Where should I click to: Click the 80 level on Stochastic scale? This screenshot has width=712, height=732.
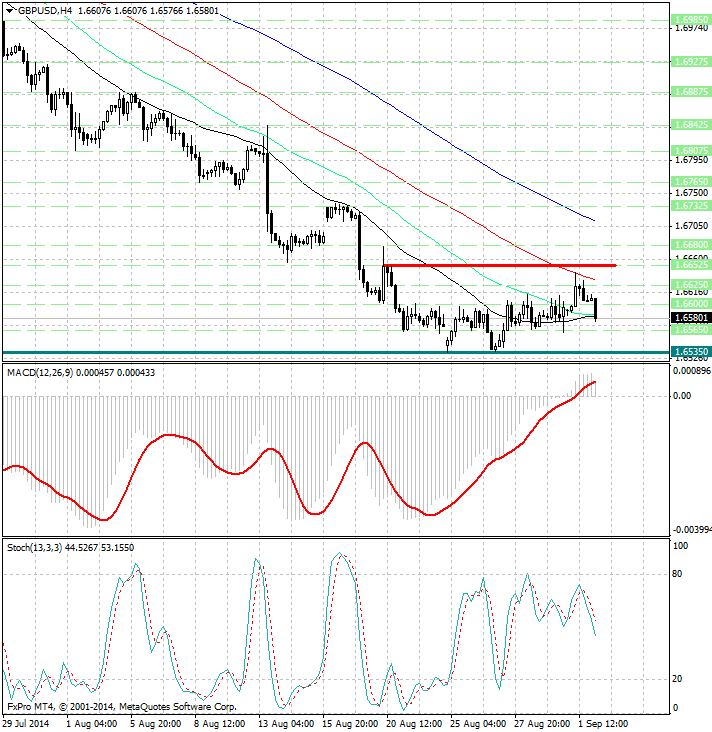[679, 574]
